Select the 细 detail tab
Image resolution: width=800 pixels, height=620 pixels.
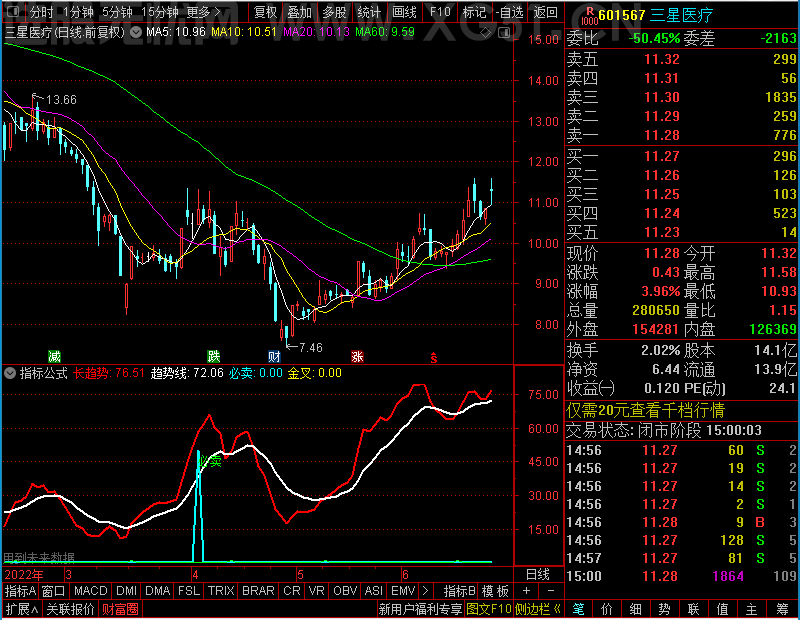(636, 609)
